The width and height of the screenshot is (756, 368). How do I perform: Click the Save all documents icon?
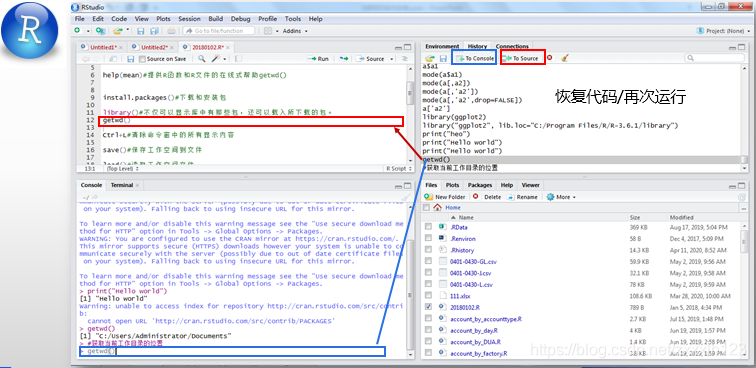click(154, 31)
